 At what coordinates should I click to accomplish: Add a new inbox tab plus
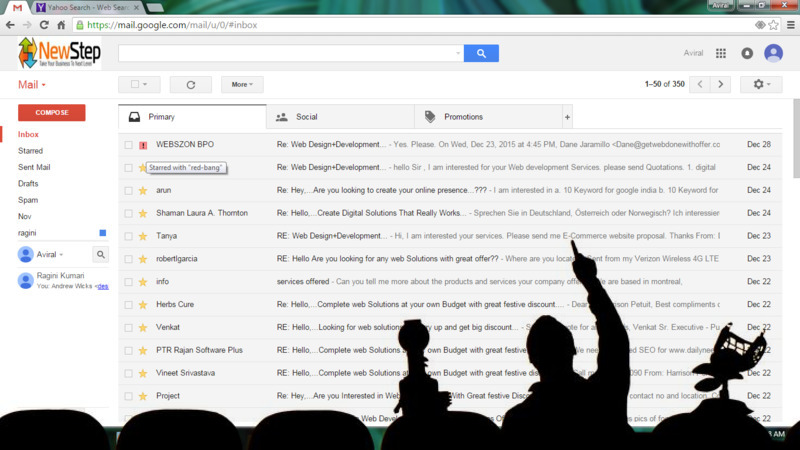click(x=567, y=117)
